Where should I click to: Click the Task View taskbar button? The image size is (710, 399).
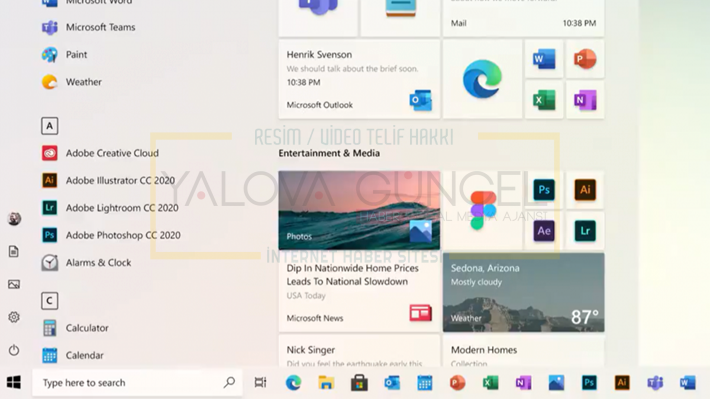[260, 383]
